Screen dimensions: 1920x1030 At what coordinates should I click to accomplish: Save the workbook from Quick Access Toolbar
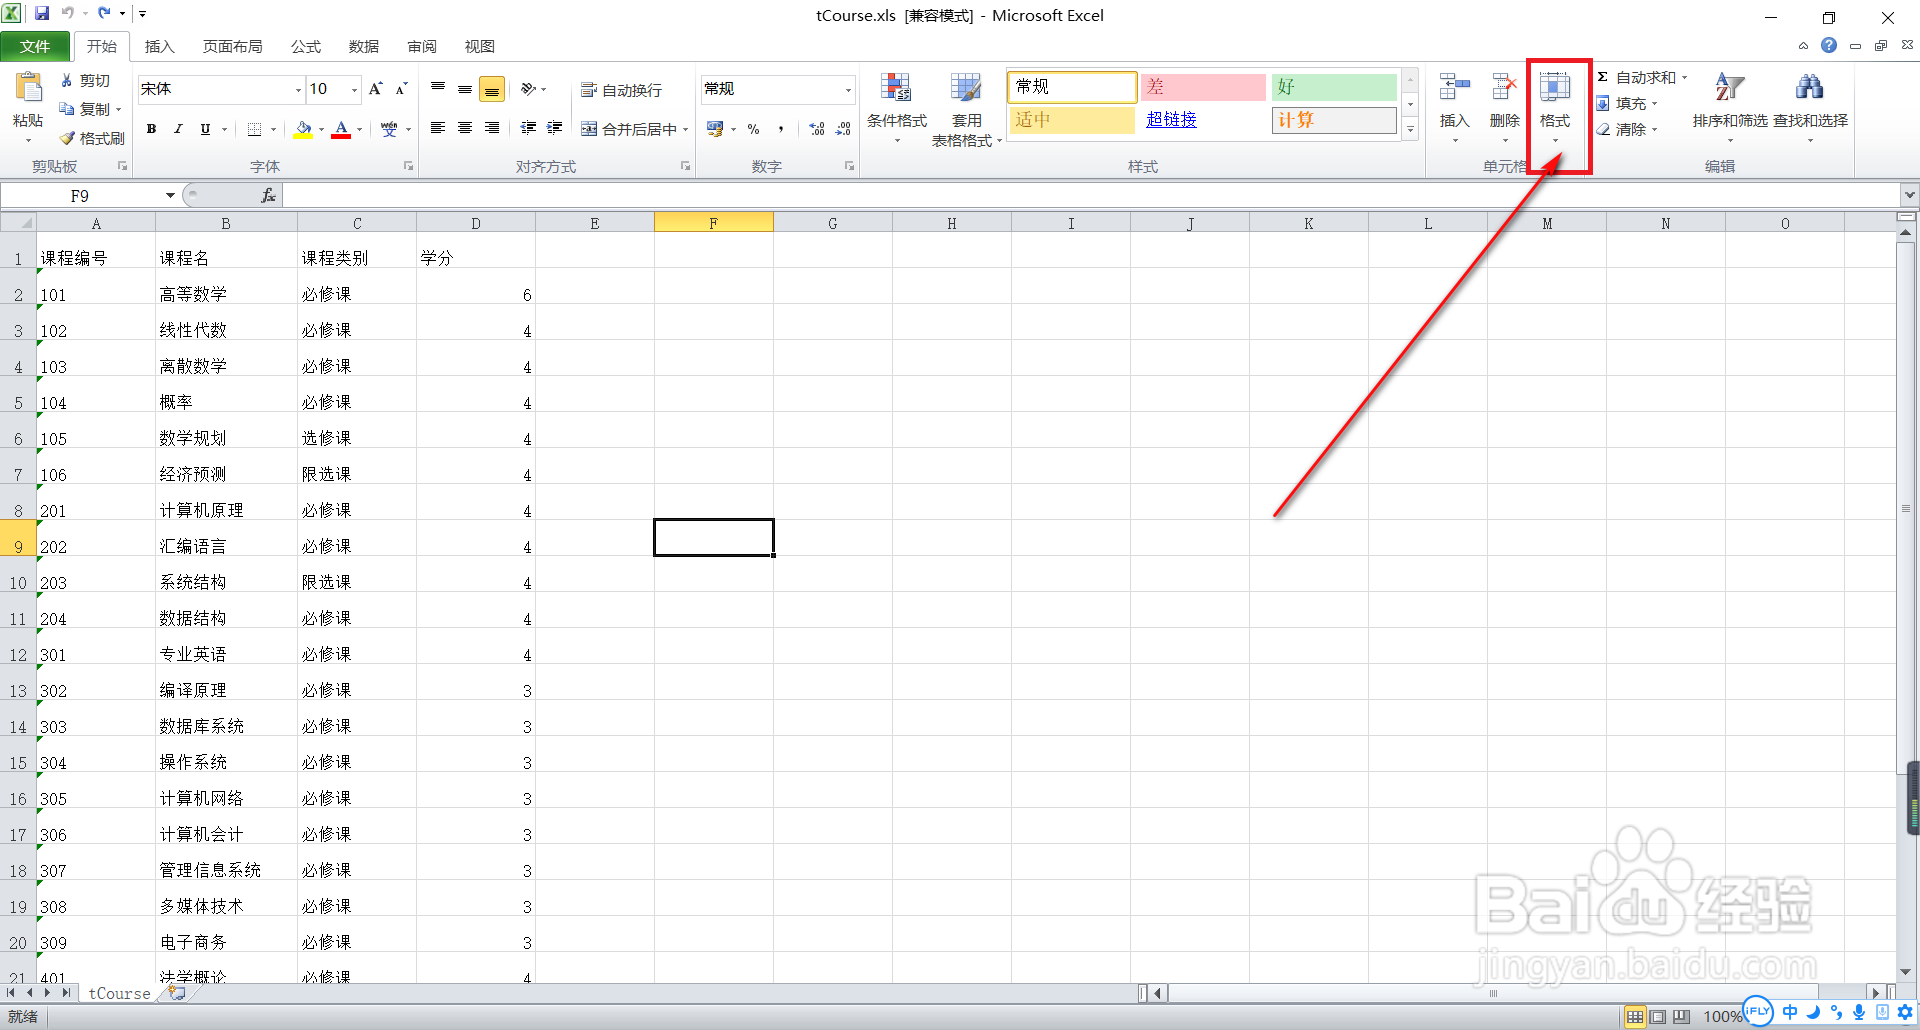tap(42, 14)
